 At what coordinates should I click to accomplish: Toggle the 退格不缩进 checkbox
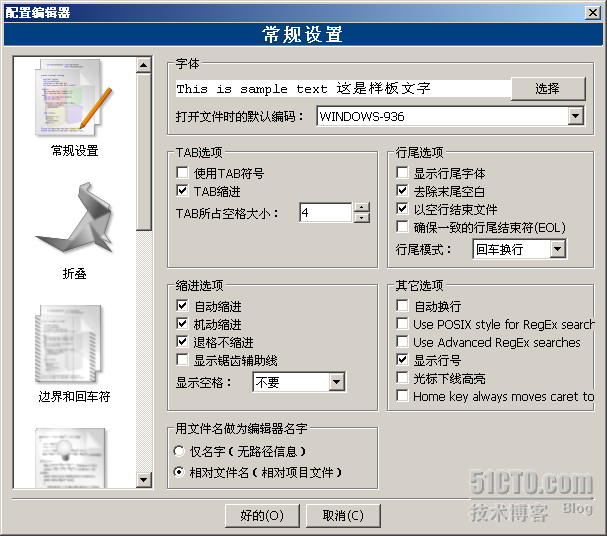click(182, 342)
